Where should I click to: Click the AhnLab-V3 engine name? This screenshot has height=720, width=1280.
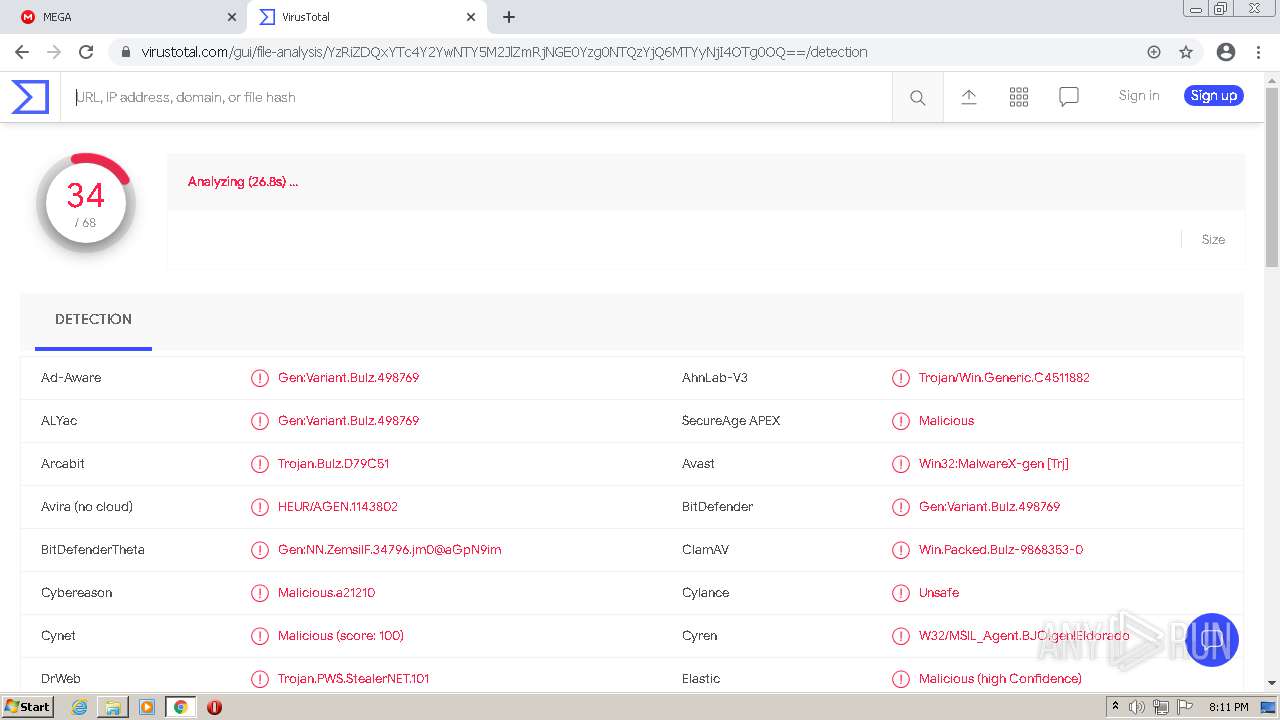coord(715,378)
